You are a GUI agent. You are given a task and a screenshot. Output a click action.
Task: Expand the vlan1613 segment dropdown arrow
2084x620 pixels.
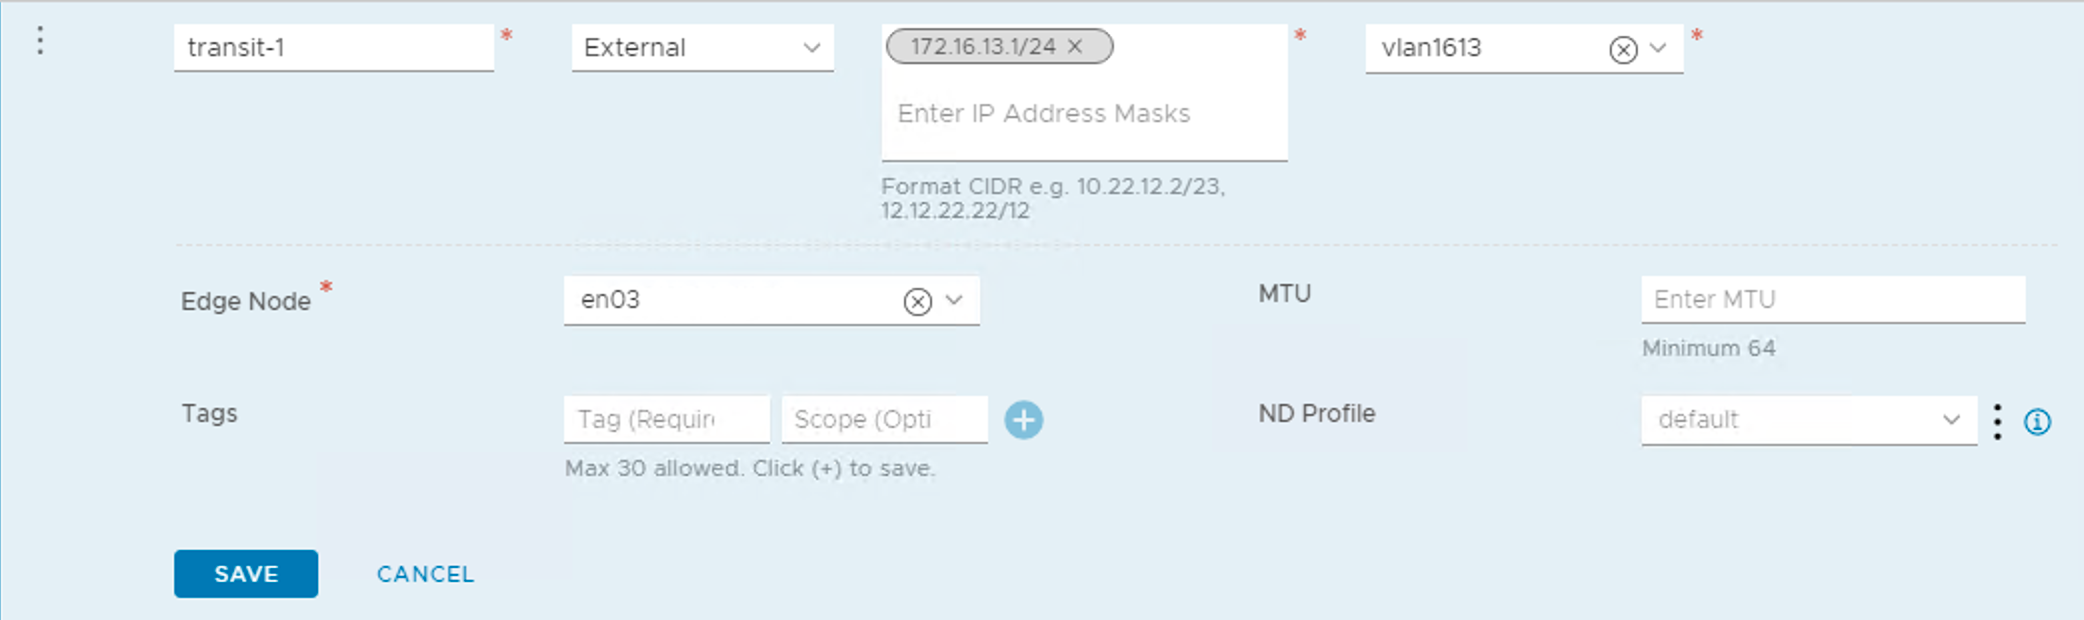tap(1658, 48)
